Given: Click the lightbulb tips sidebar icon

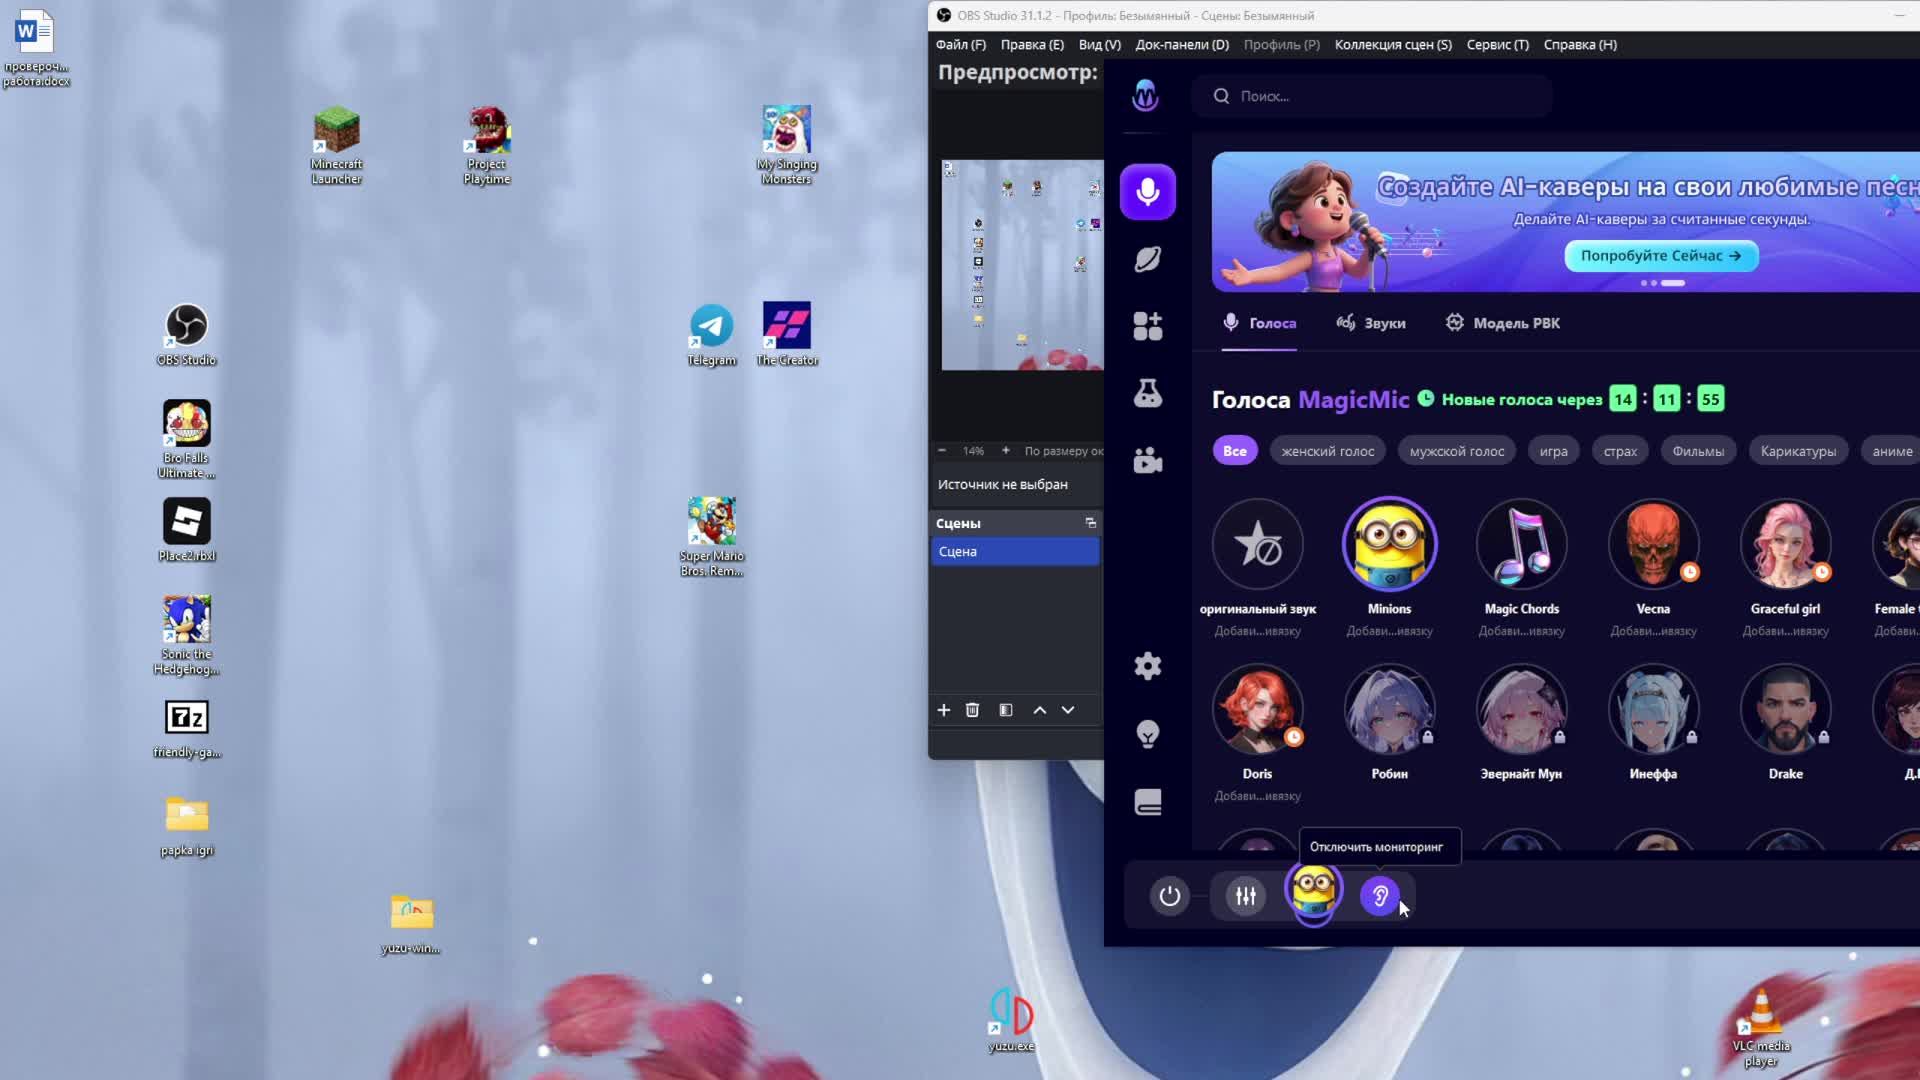Looking at the screenshot, I should click(1148, 734).
